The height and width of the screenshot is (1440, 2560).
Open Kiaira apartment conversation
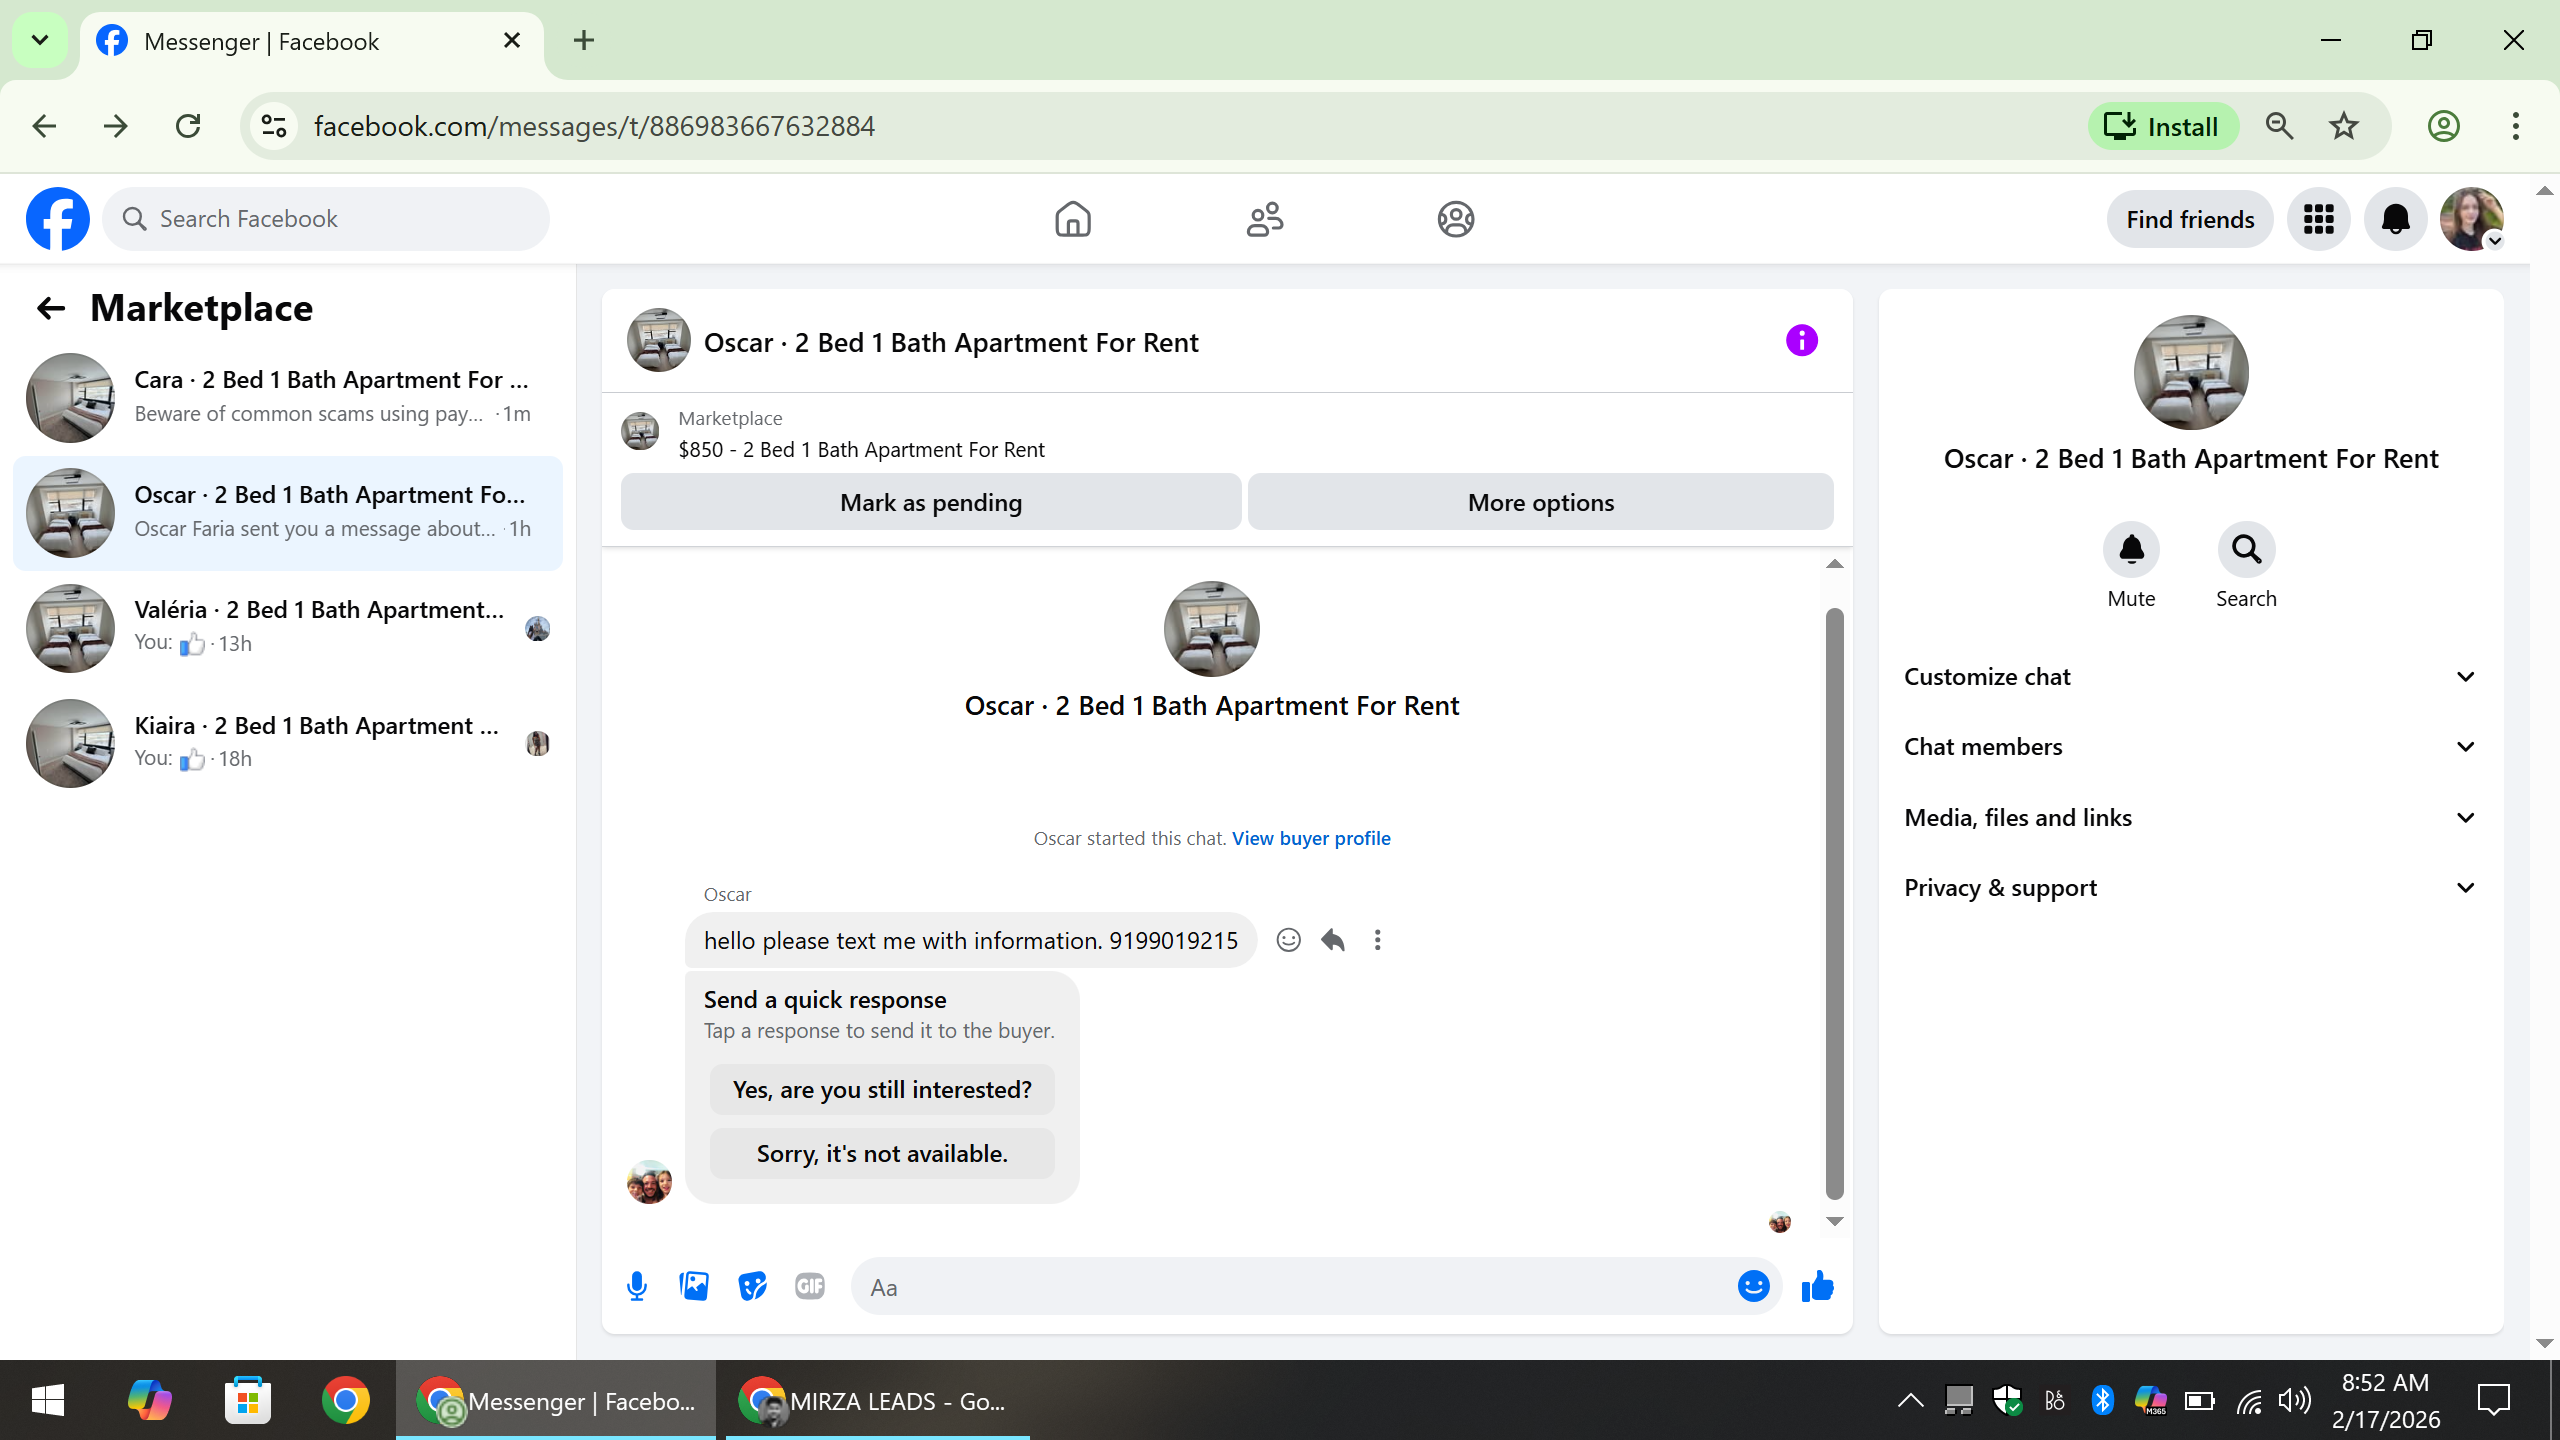point(288,743)
